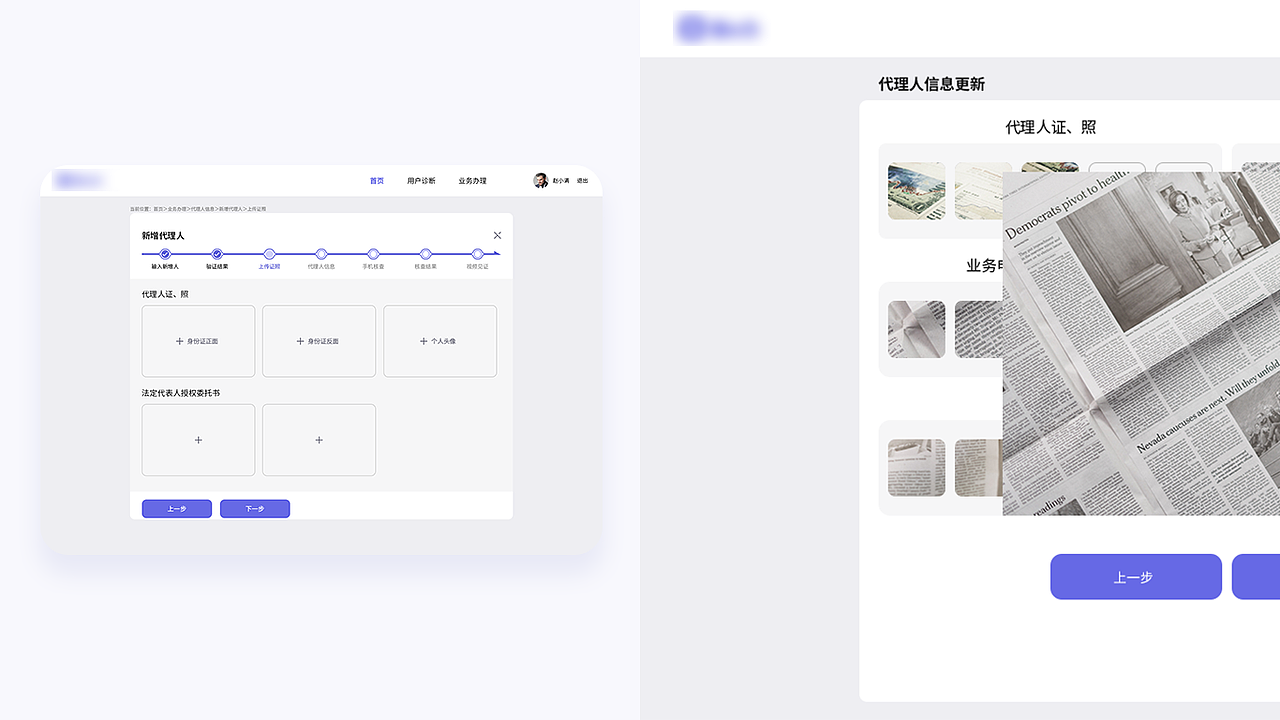The height and width of the screenshot is (720, 1280).
Task: Click first thumbnail under 代理人证、照 right panel
Action: tap(915, 190)
